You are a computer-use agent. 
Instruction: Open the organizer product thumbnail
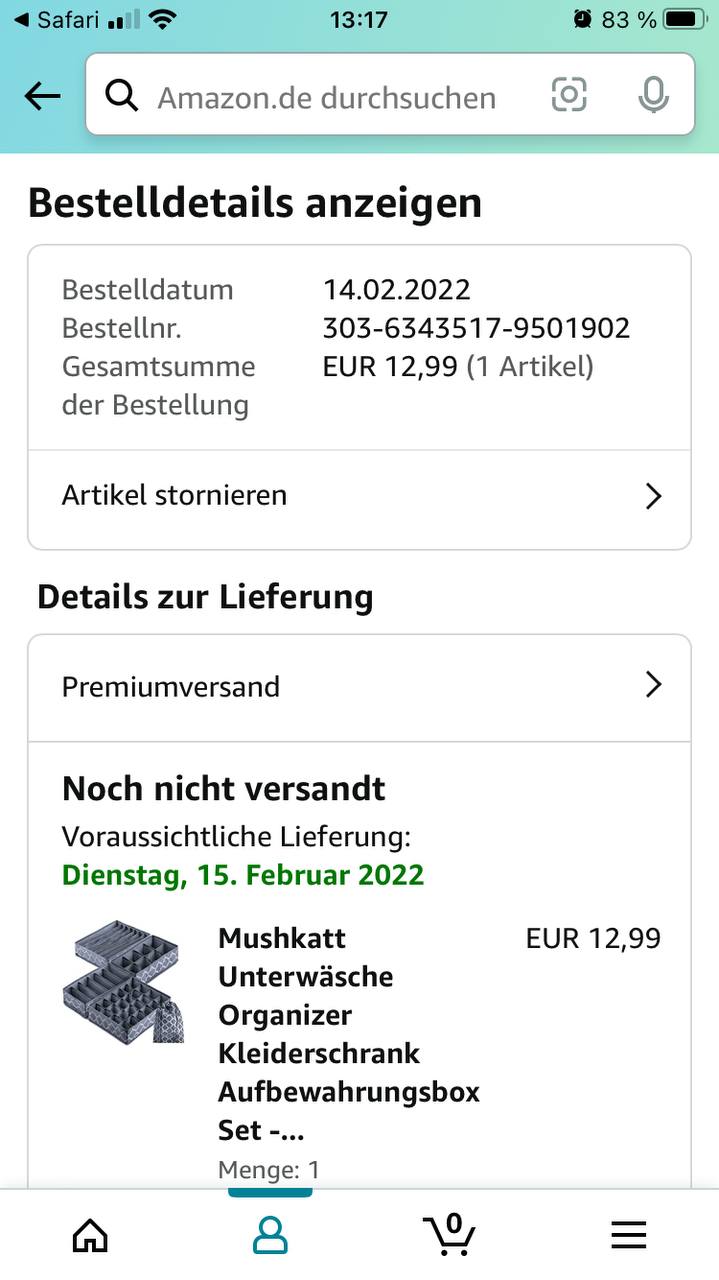[x=122, y=982]
